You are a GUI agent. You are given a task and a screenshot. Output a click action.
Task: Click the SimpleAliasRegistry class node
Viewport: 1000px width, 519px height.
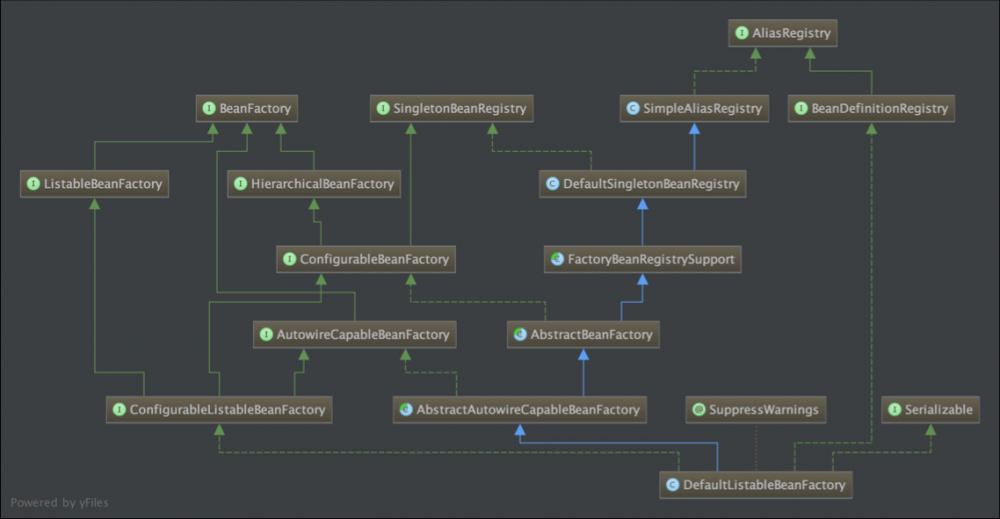(694, 108)
